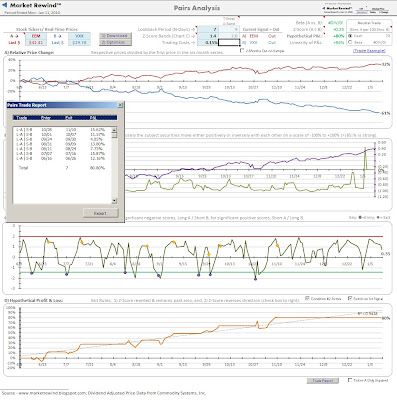Click scroll up arrow in trade report list
Screen dimensions: 397x400
(114, 130)
